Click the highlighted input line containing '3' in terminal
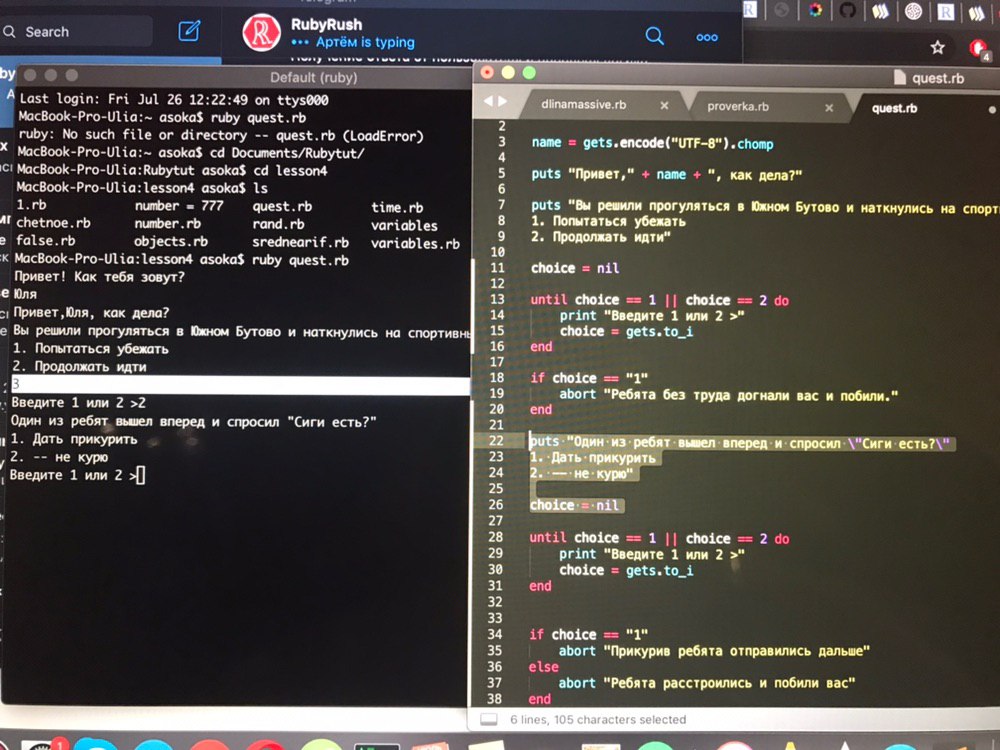 [241, 385]
